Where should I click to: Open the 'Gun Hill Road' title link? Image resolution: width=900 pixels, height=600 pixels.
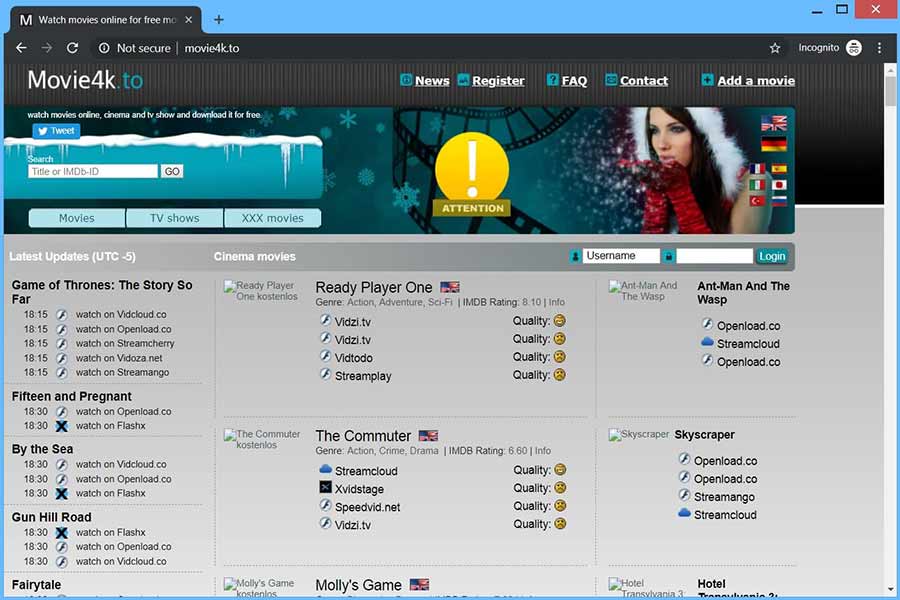pos(52,517)
